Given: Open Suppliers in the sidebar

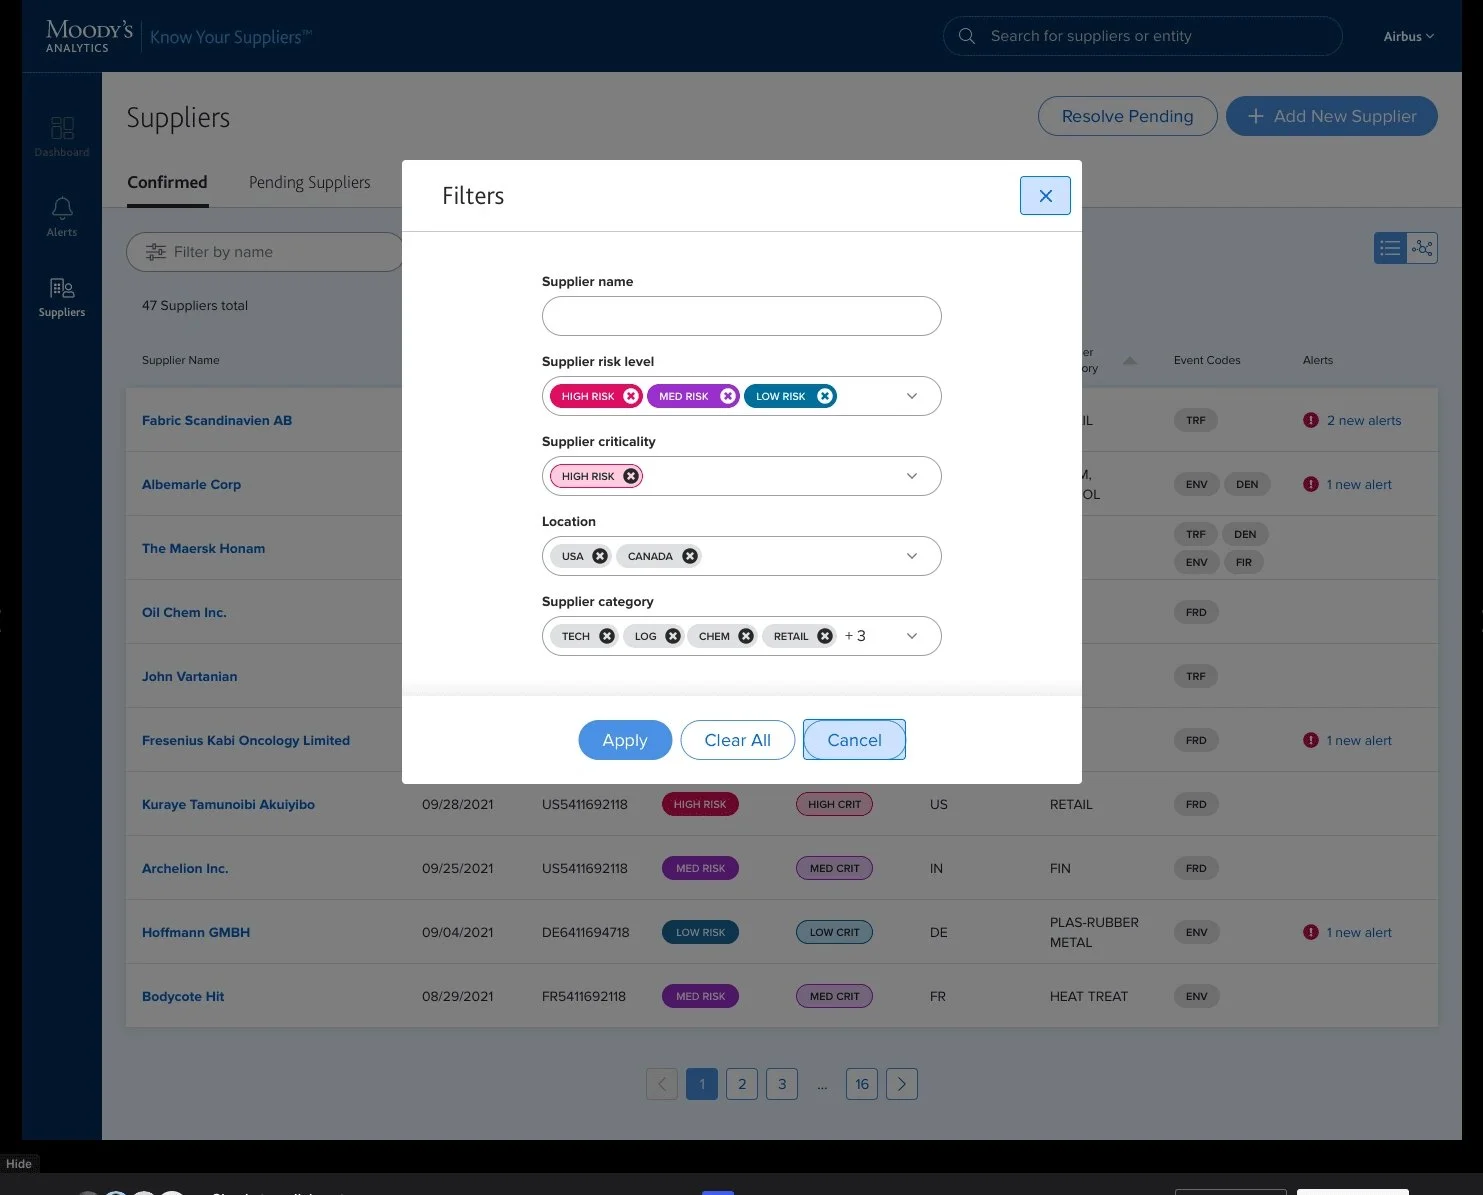Looking at the screenshot, I should (x=62, y=298).
